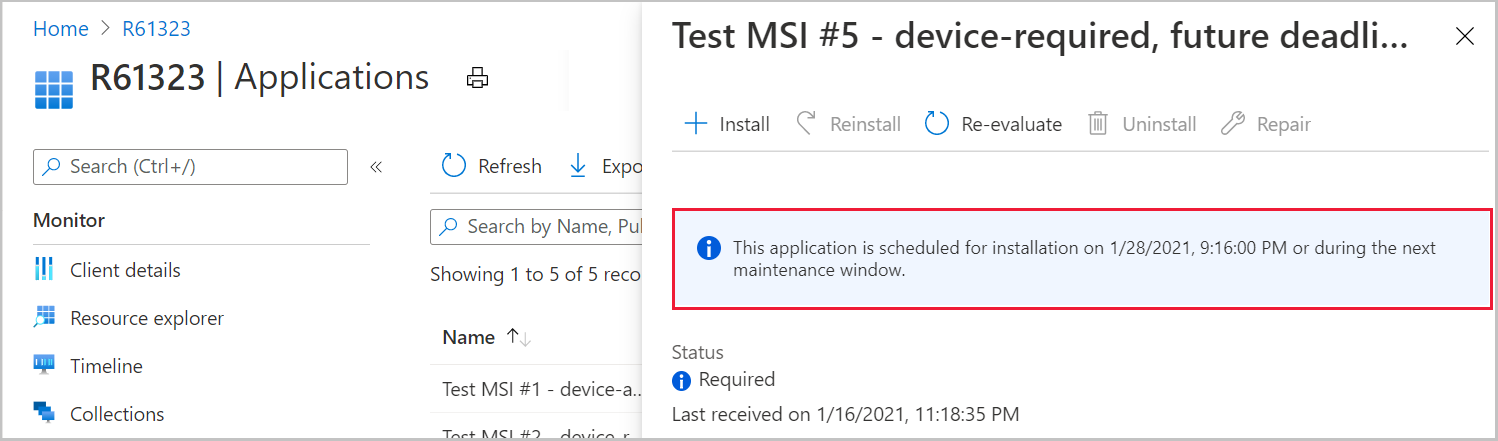The width and height of the screenshot is (1498, 441).
Task: Click the Refresh icon in toolbar
Action: pos(454,166)
